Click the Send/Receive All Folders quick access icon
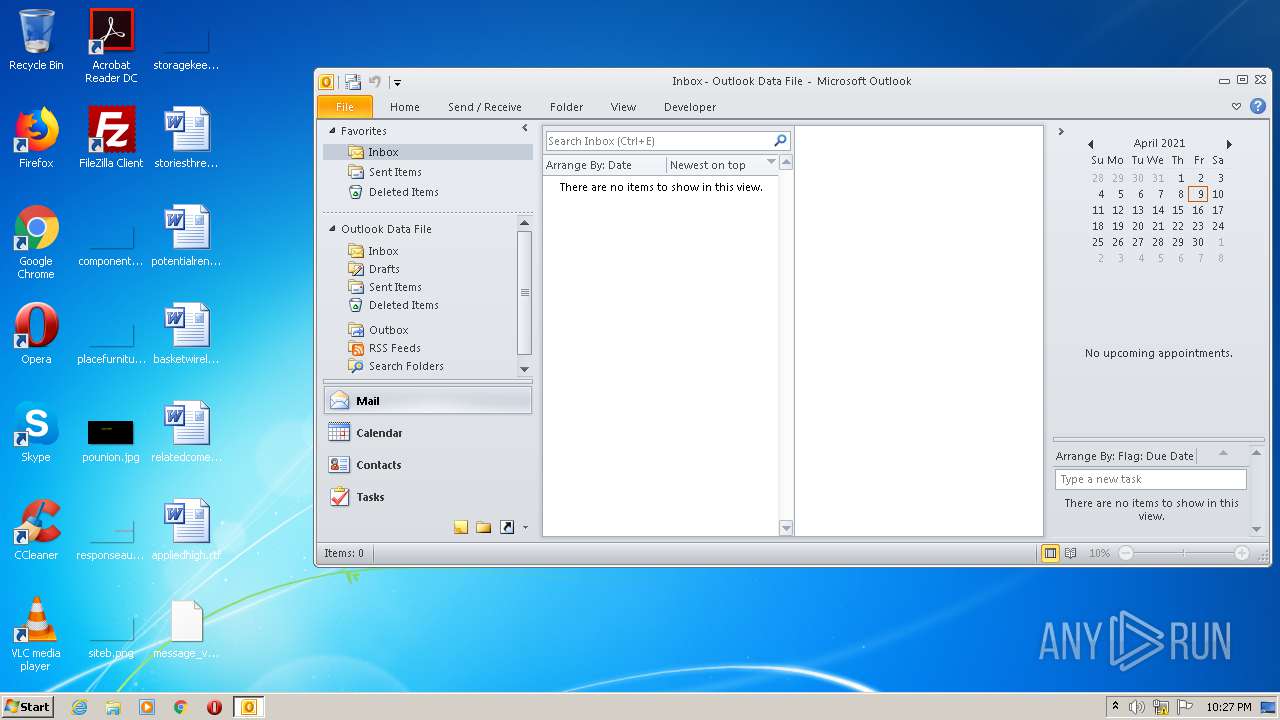Screen dimensions: 1280x720 click(353, 82)
